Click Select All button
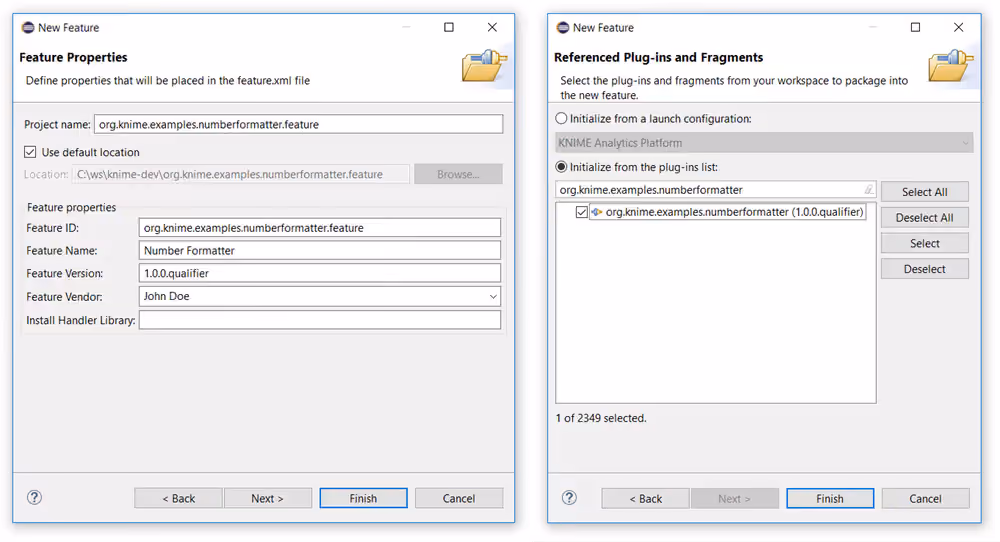This screenshot has width=1000, height=542. click(x=925, y=192)
